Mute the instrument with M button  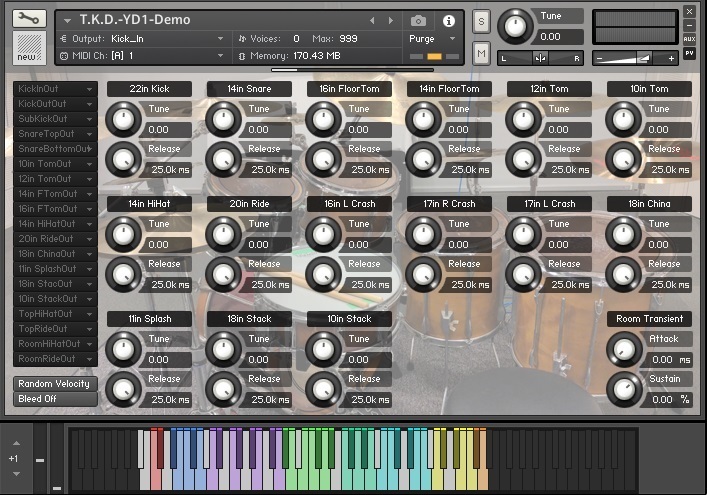pyautogui.click(x=482, y=54)
